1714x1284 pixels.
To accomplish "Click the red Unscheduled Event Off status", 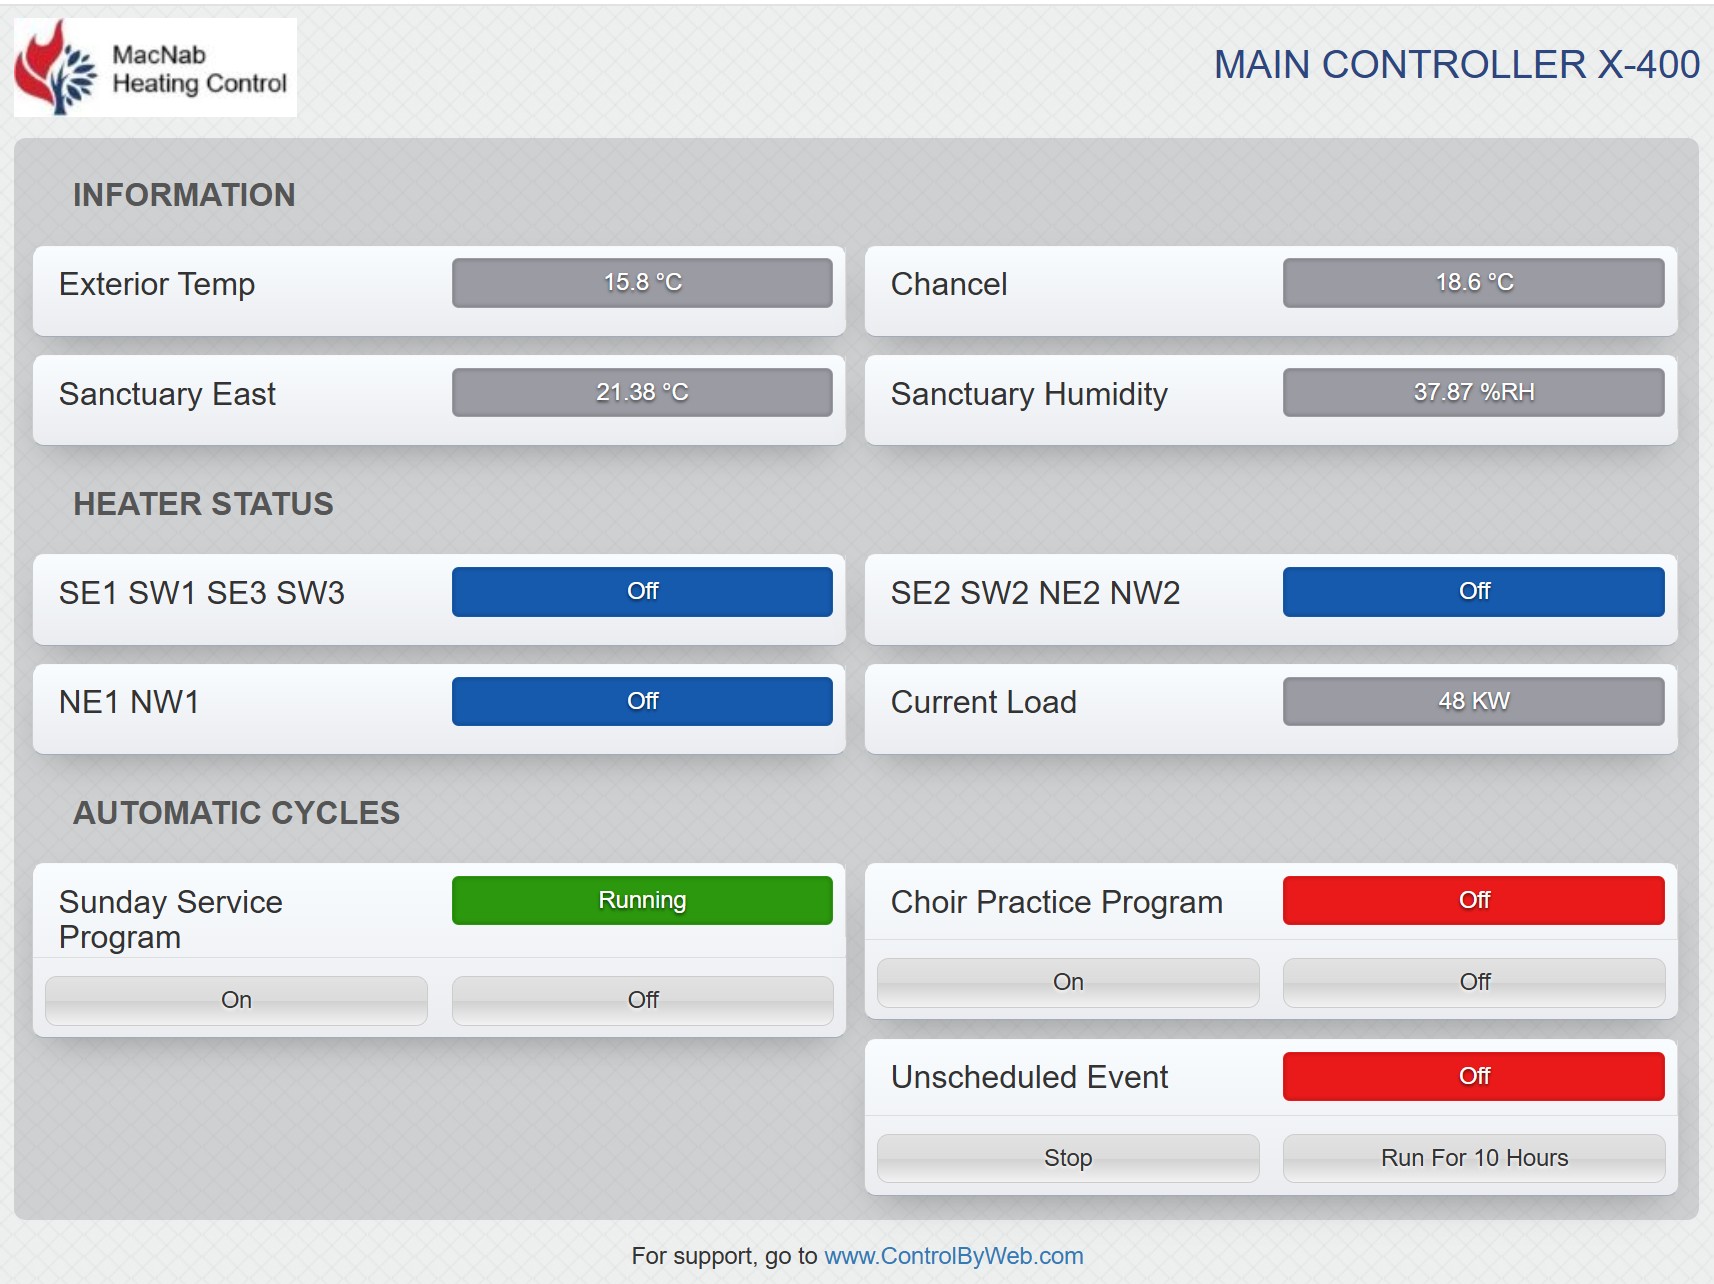I will tap(1473, 1076).
